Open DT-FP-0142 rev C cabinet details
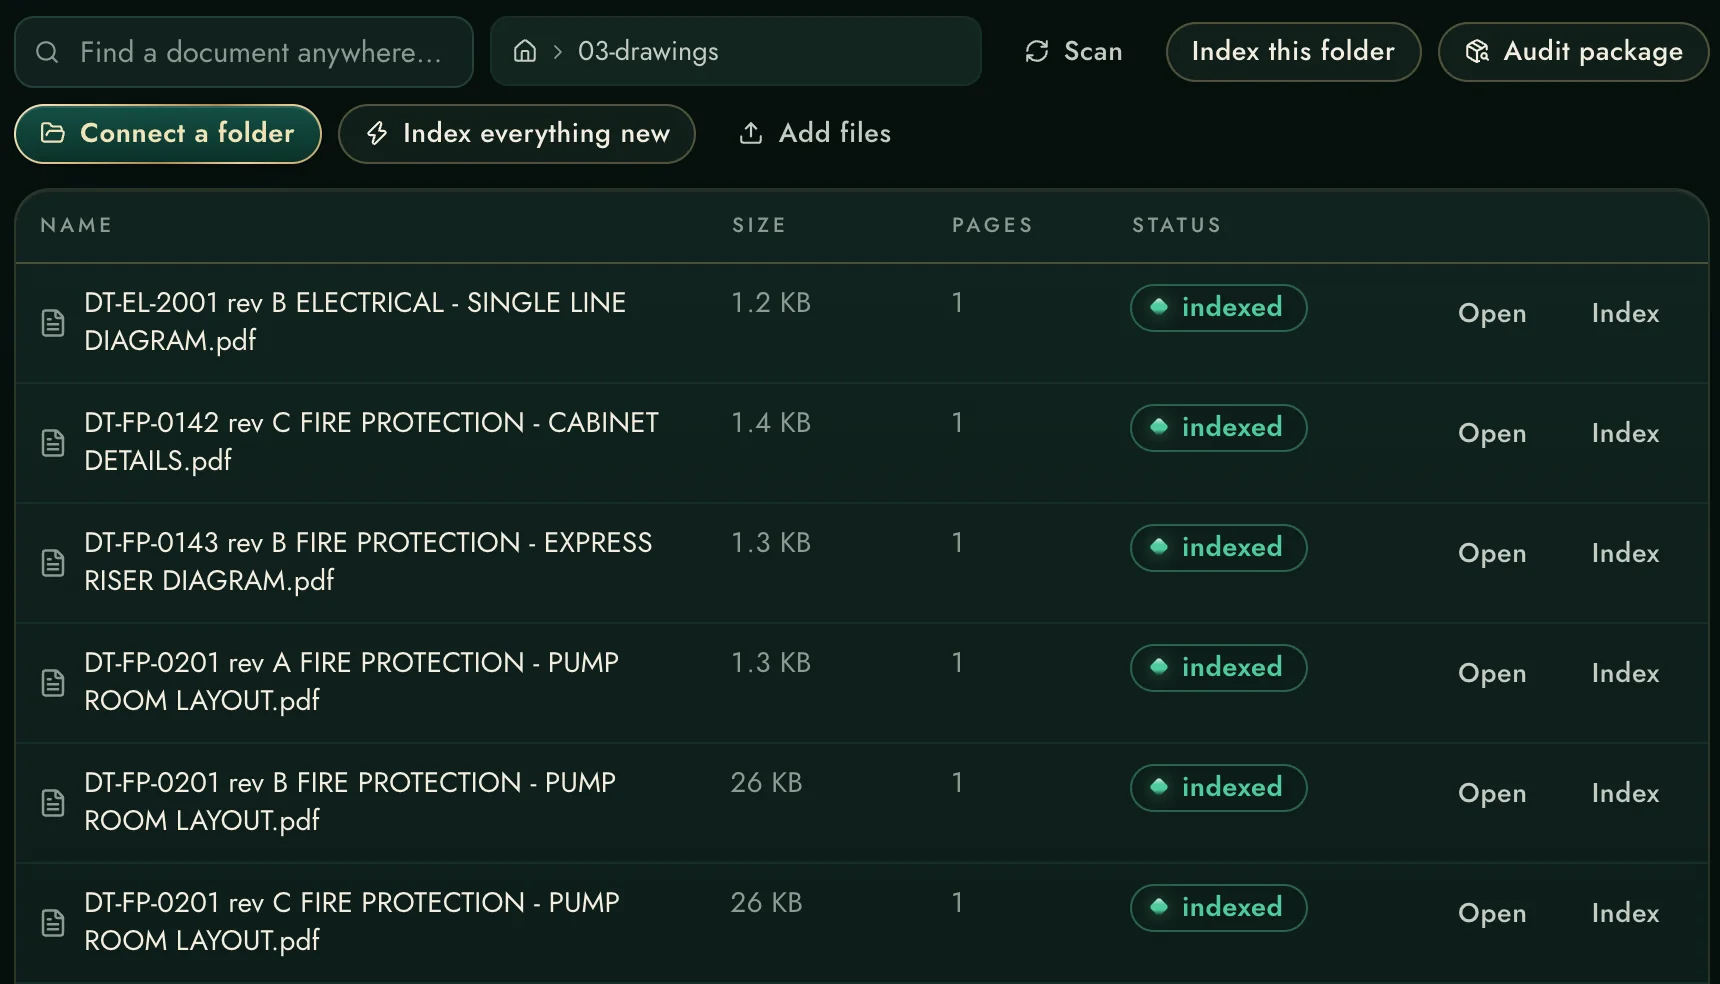1720x984 pixels. pyautogui.click(x=1492, y=433)
